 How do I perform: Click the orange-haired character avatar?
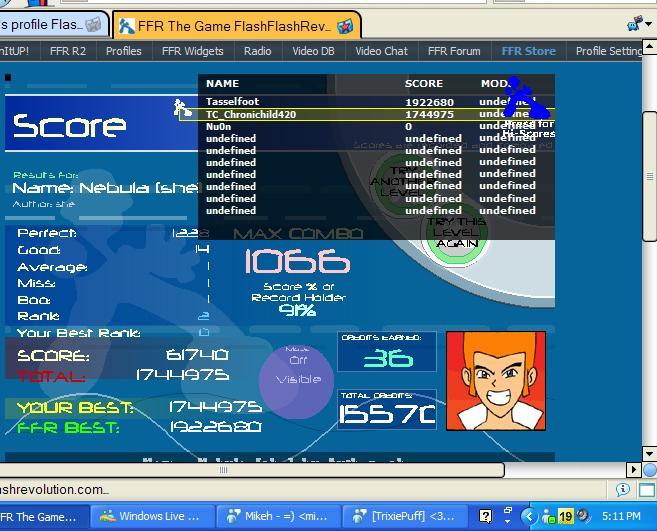tap(496, 381)
